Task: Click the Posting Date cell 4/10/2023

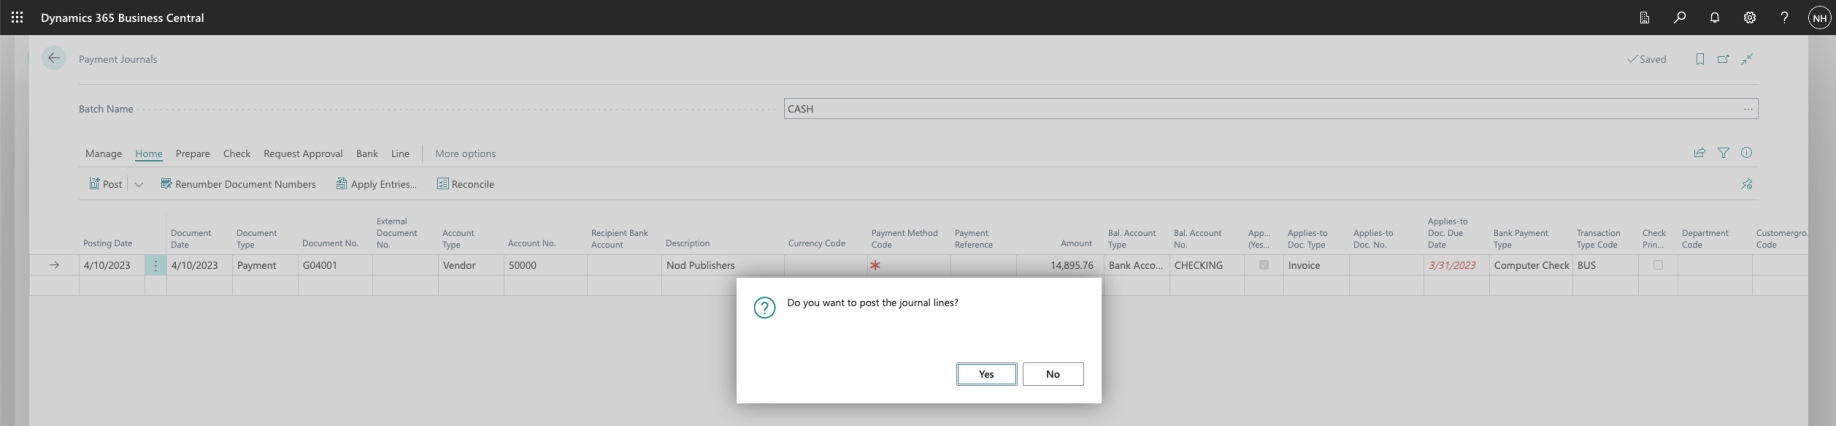Action: pyautogui.click(x=111, y=265)
